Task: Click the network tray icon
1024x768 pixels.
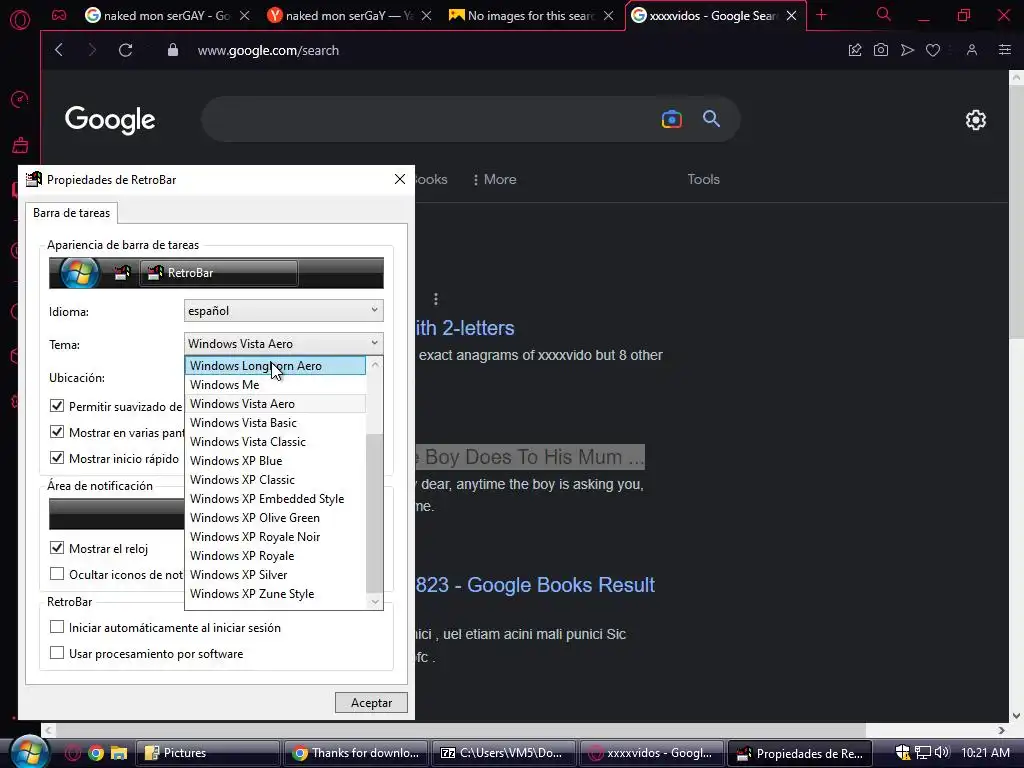Action: [x=922, y=753]
